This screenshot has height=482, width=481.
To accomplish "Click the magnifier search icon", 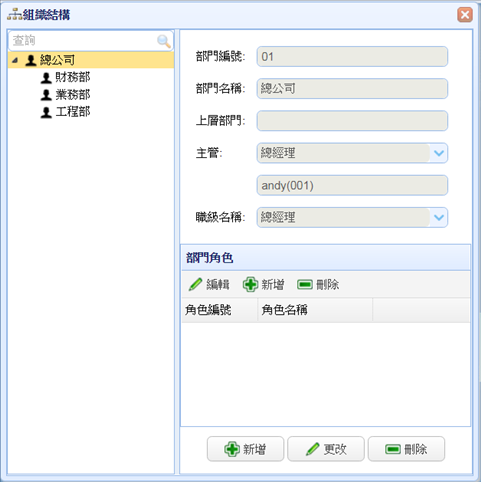I will pyautogui.click(x=164, y=41).
